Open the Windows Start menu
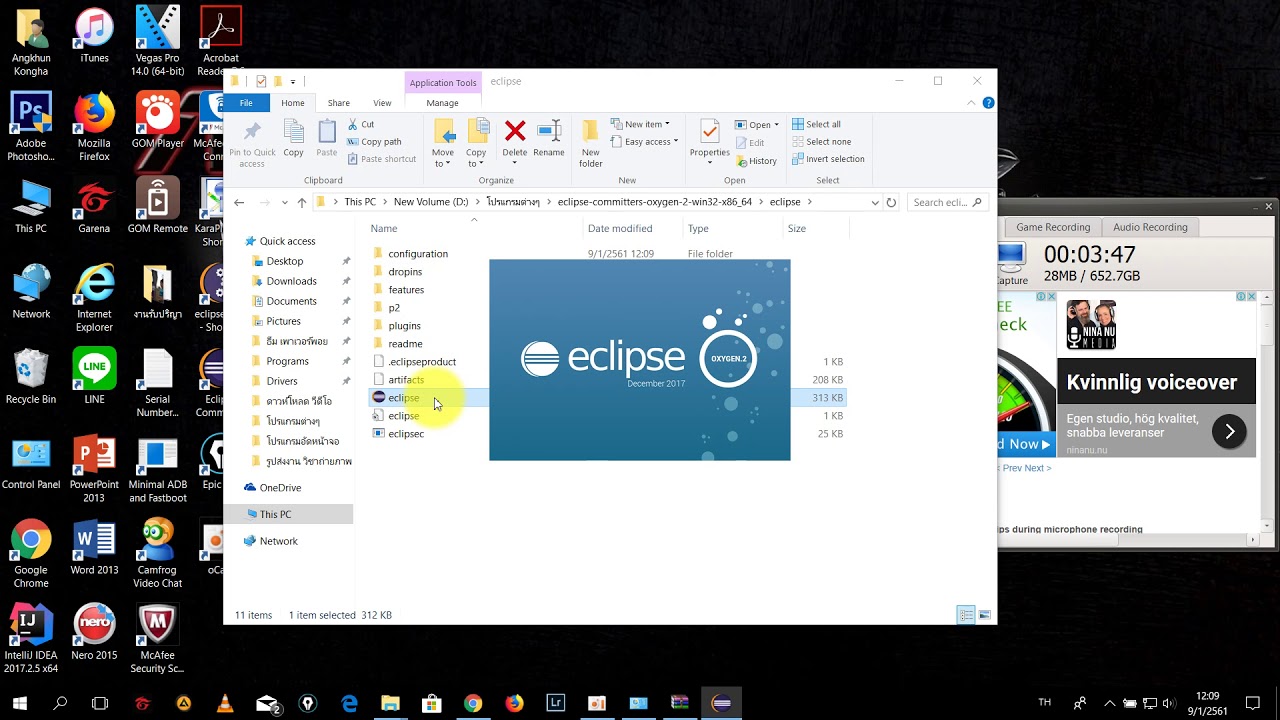1280x720 pixels. pyautogui.click(x=19, y=703)
